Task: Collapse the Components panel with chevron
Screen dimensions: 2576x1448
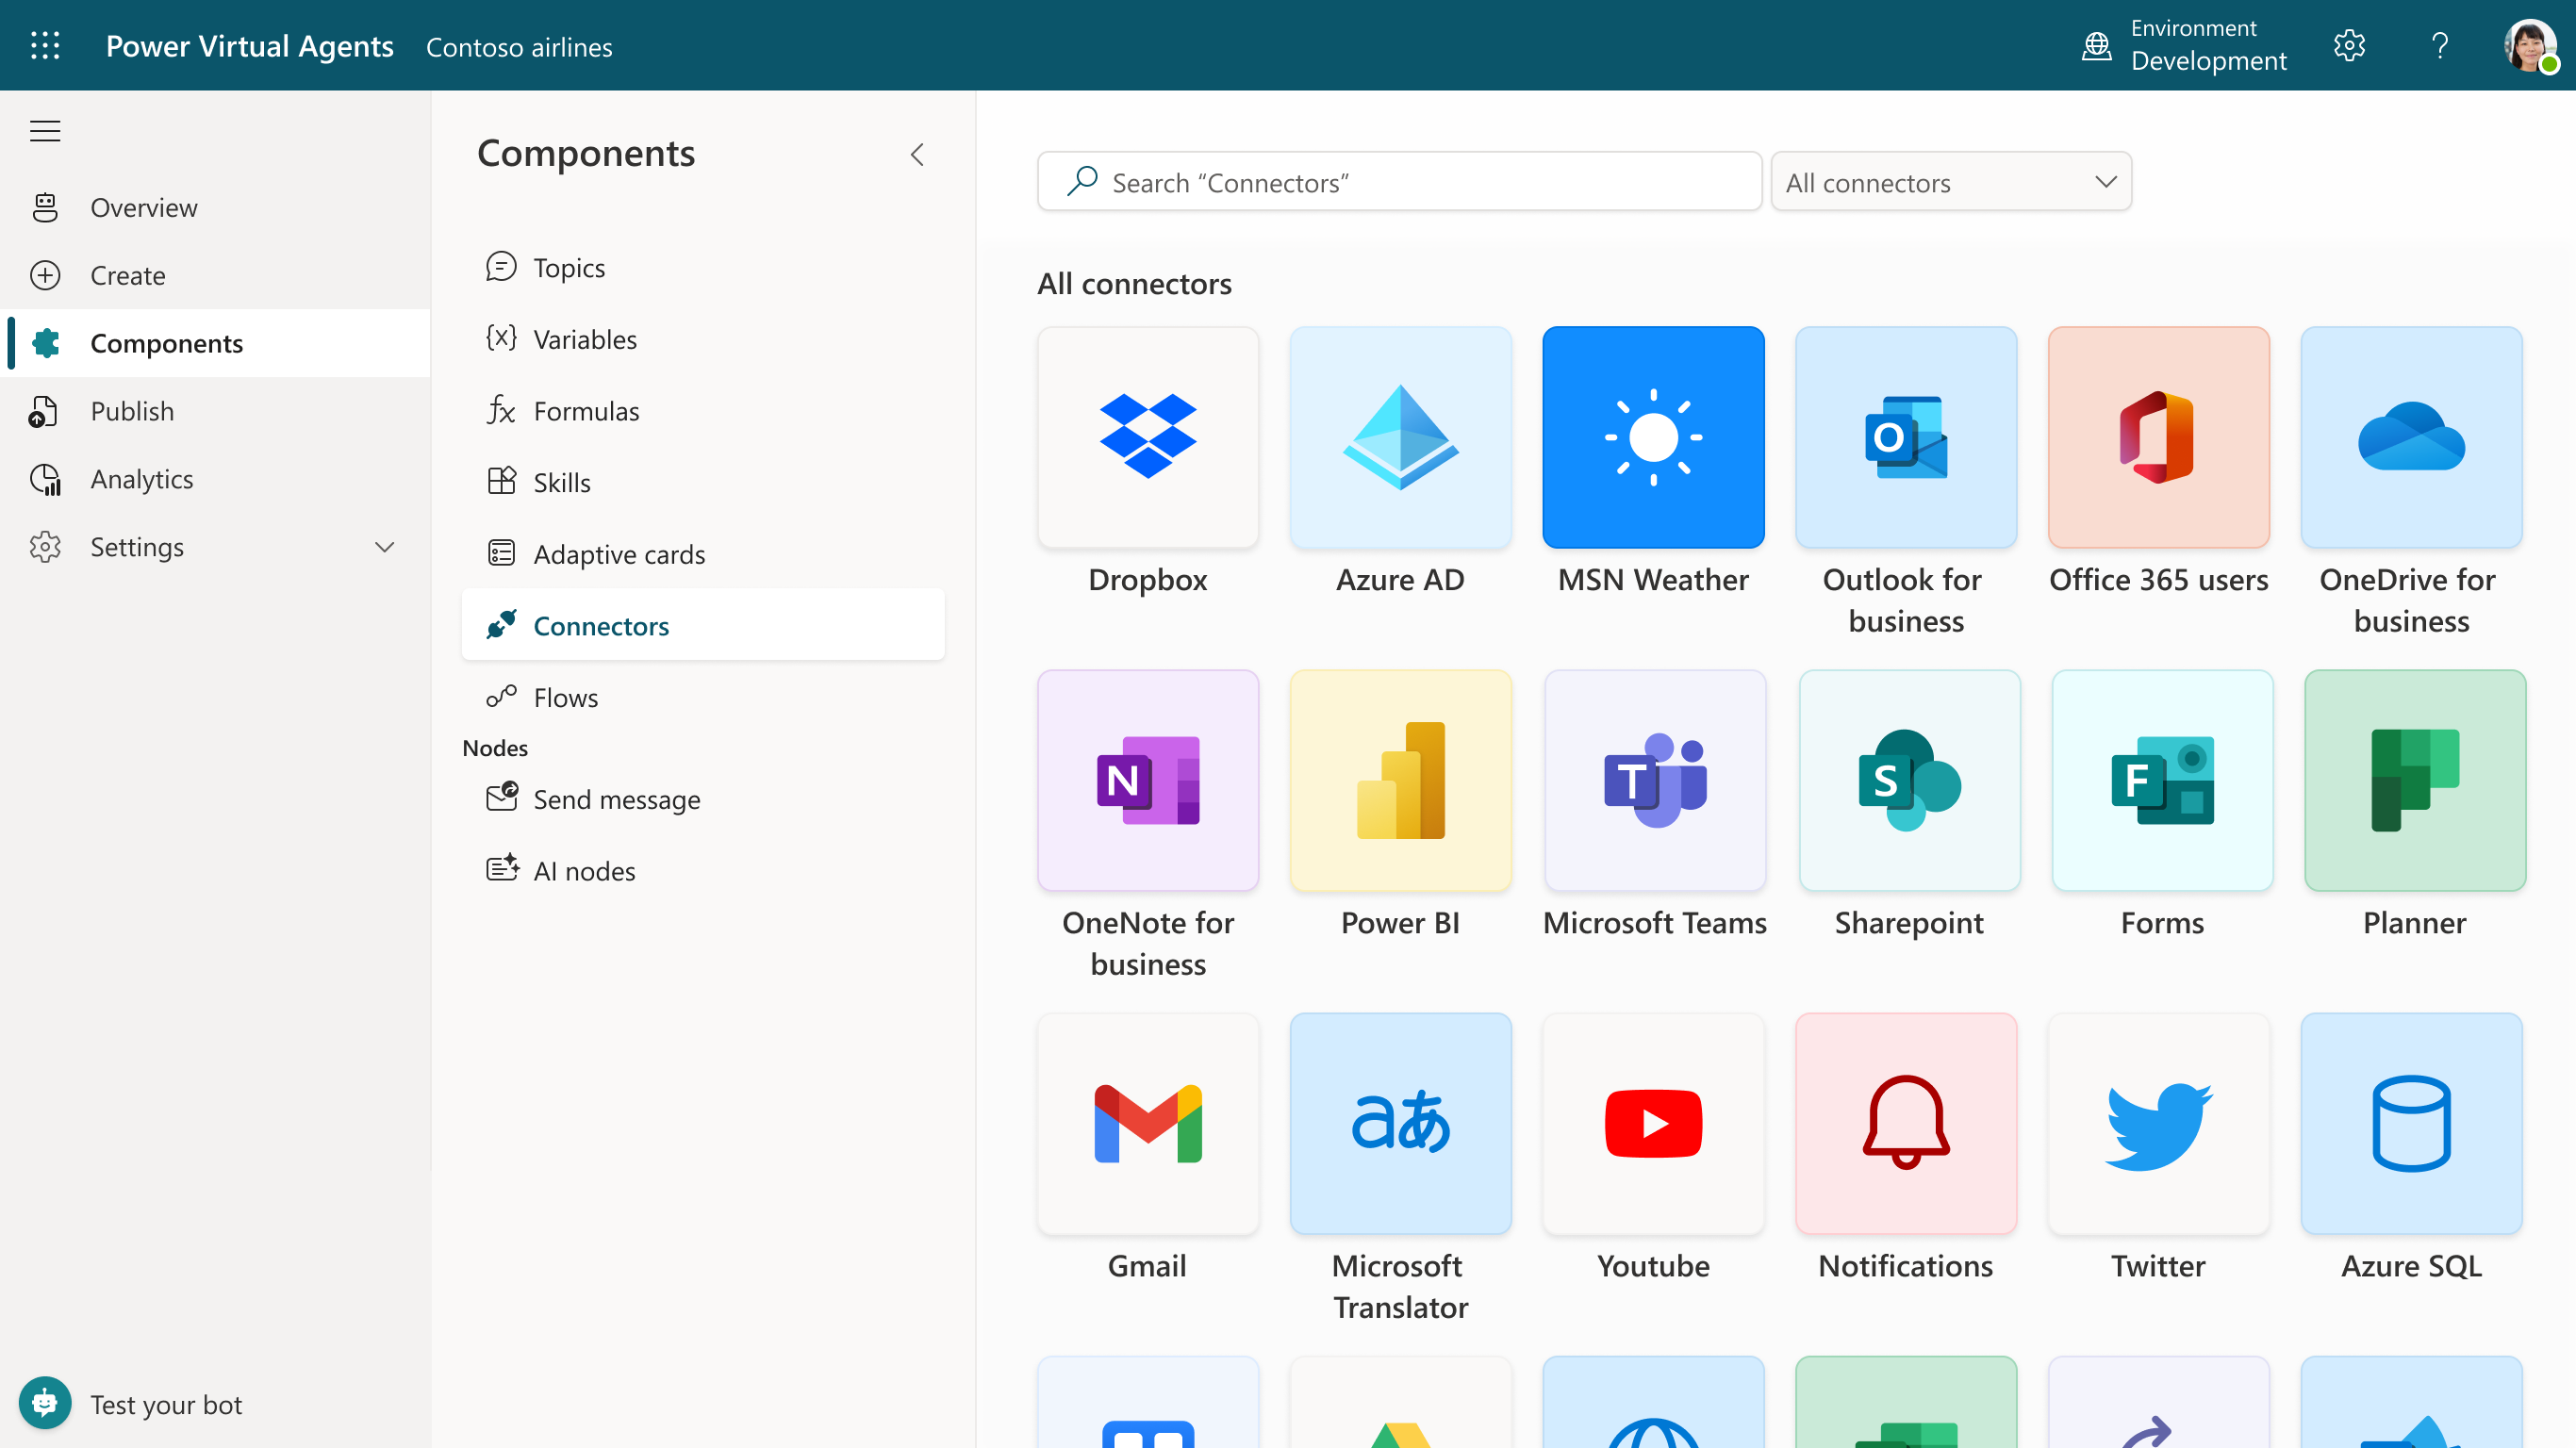Action: 917,154
